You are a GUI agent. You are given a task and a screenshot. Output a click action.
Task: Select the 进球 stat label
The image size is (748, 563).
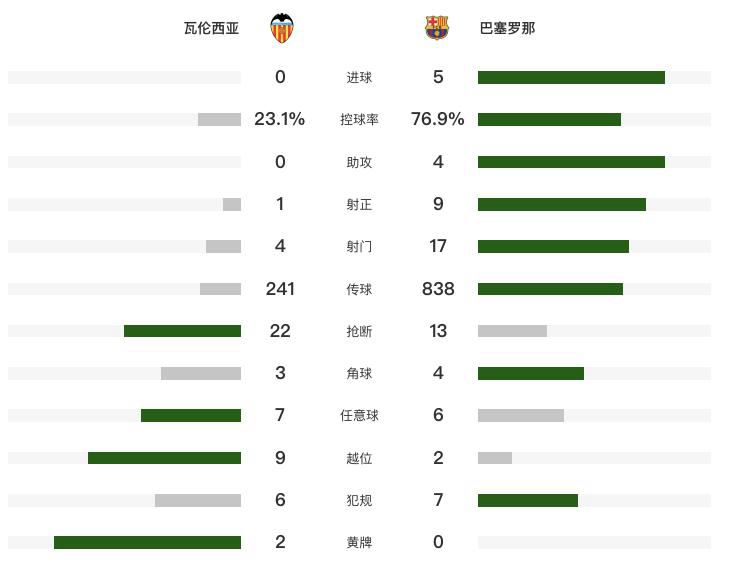coord(359,77)
